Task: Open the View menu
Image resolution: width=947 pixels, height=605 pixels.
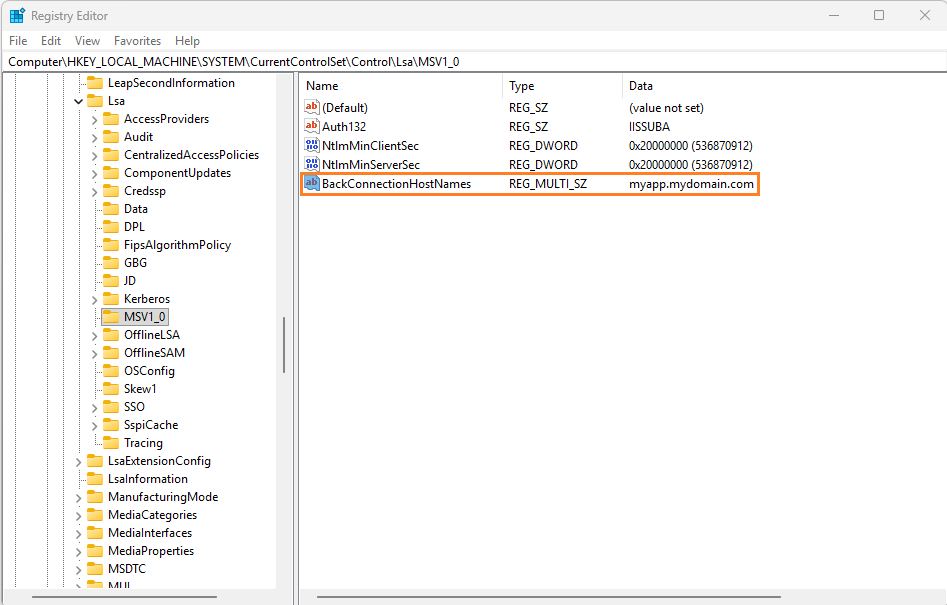Action: pos(87,40)
